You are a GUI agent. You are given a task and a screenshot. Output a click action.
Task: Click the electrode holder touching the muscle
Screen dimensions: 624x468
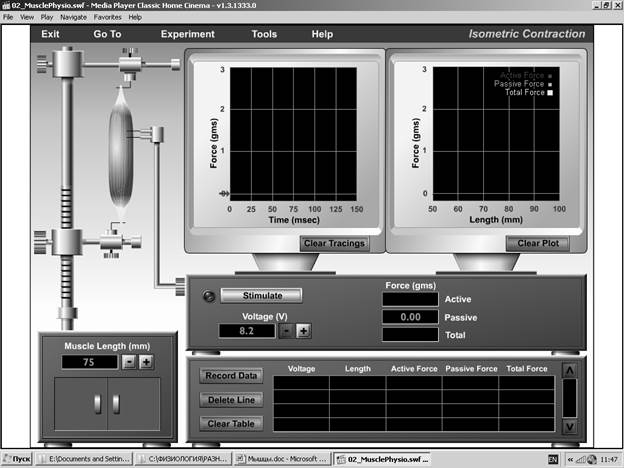click(x=157, y=135)
